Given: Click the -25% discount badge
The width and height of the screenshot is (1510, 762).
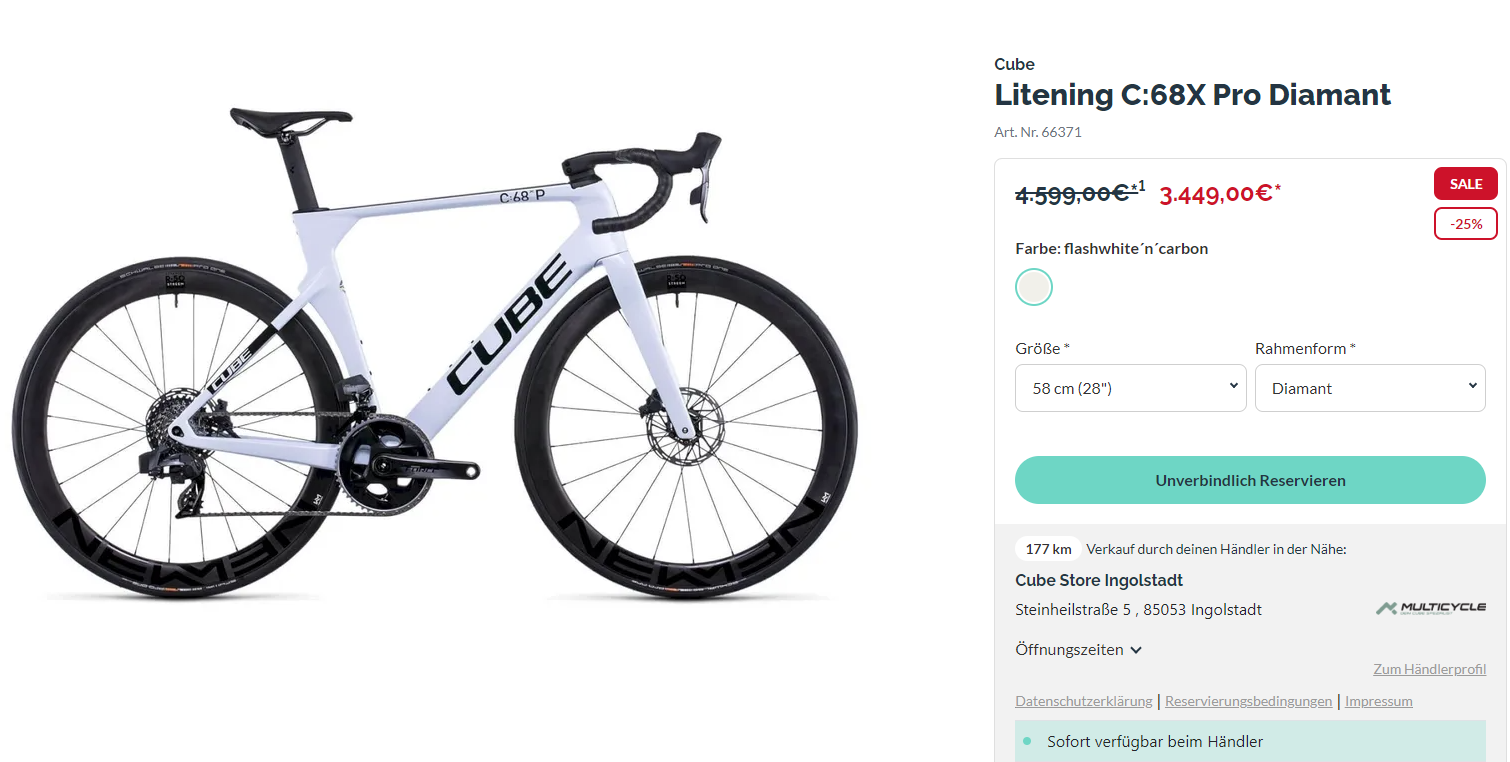Looking at the screenshot, I should pos(1465,224).
